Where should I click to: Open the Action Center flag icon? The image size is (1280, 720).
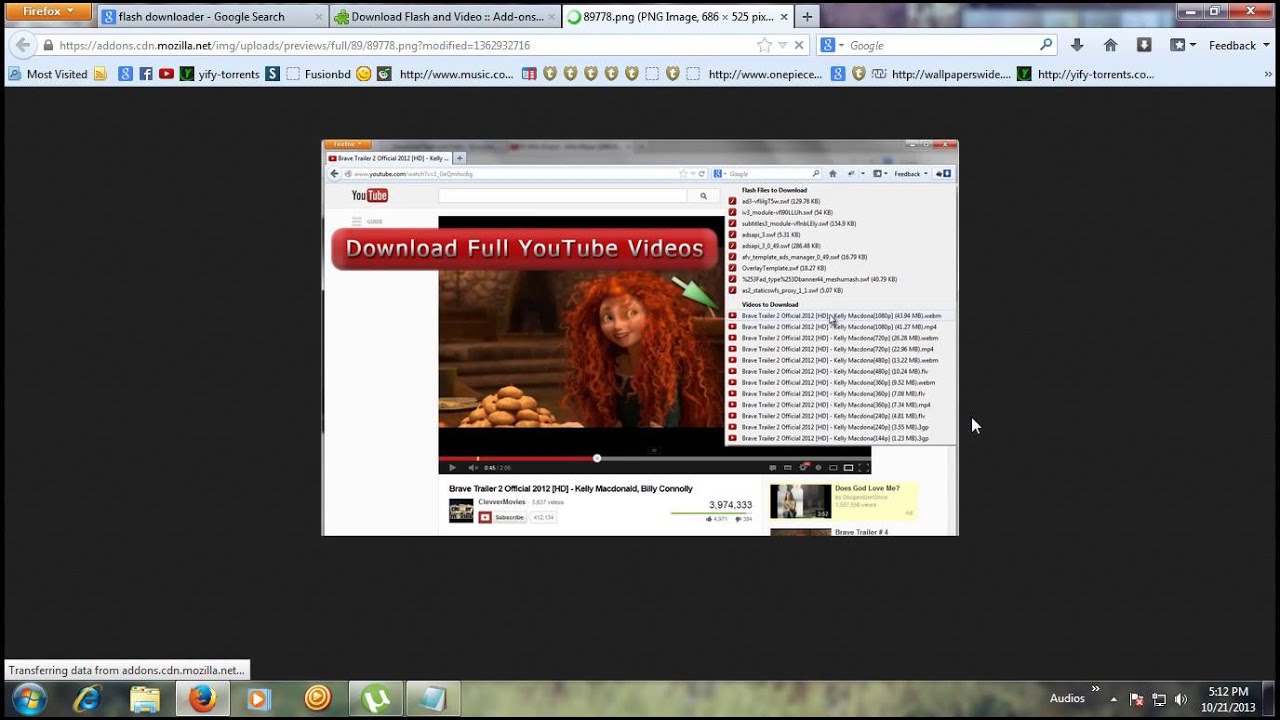tap(1137, 699)
